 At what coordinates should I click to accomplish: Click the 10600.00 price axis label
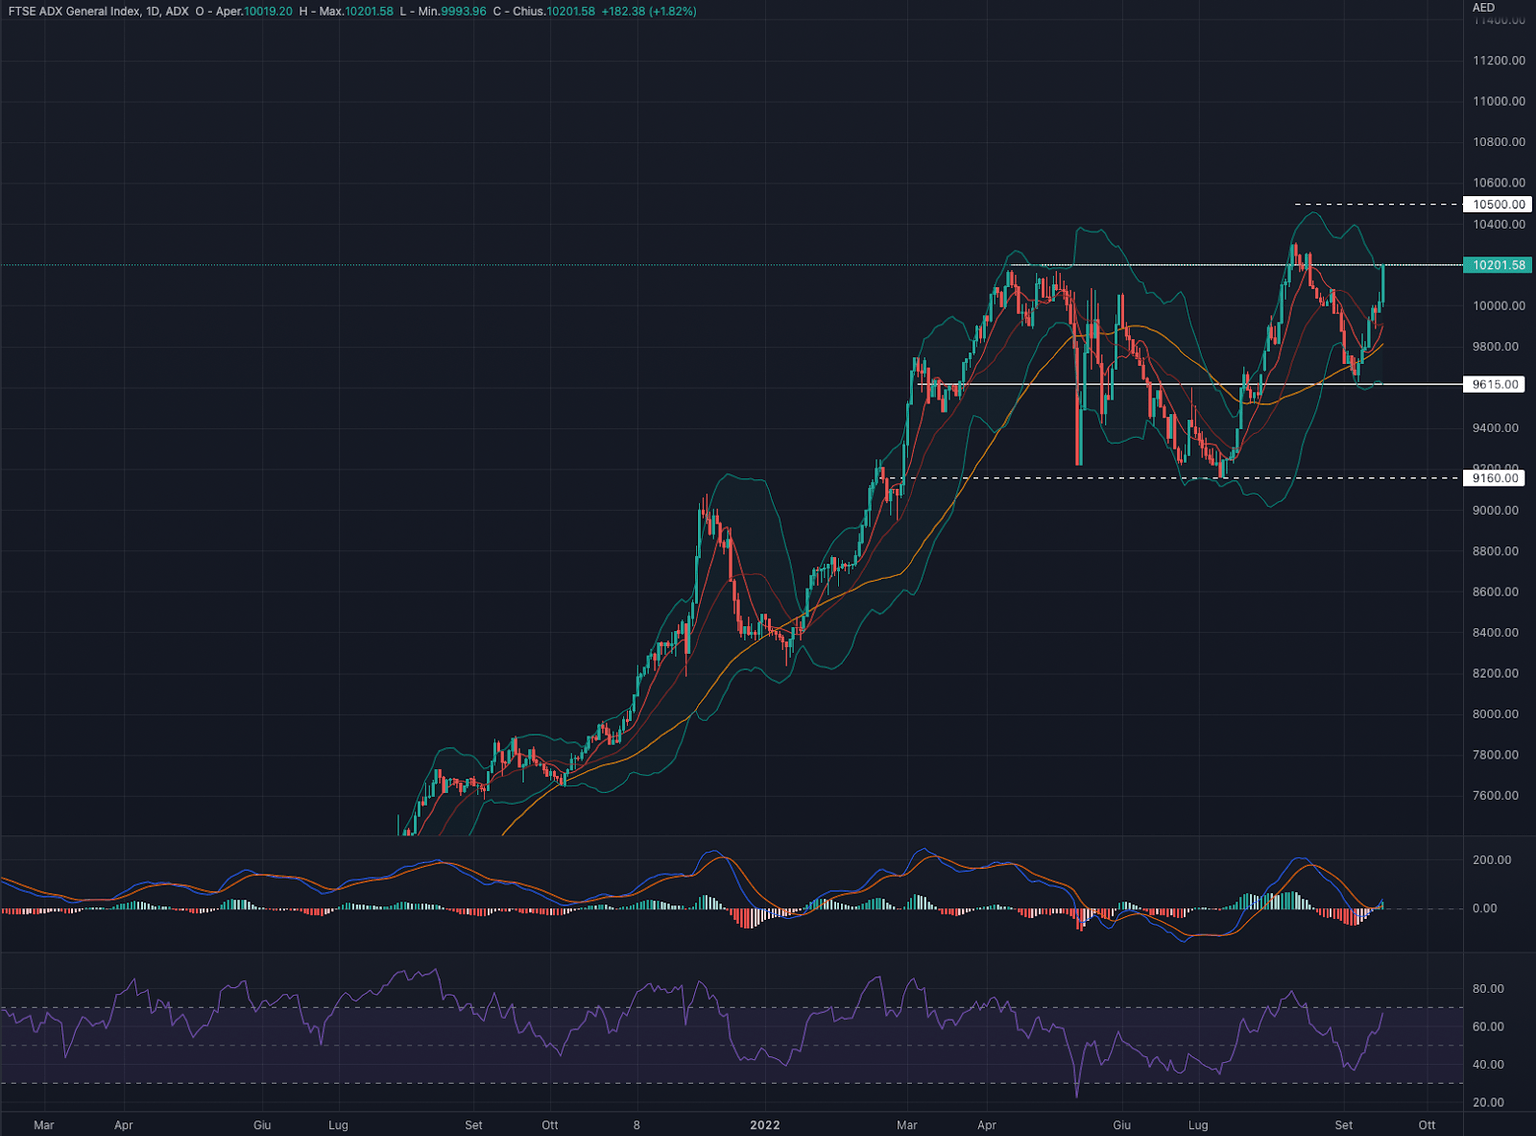(1499, 183)
